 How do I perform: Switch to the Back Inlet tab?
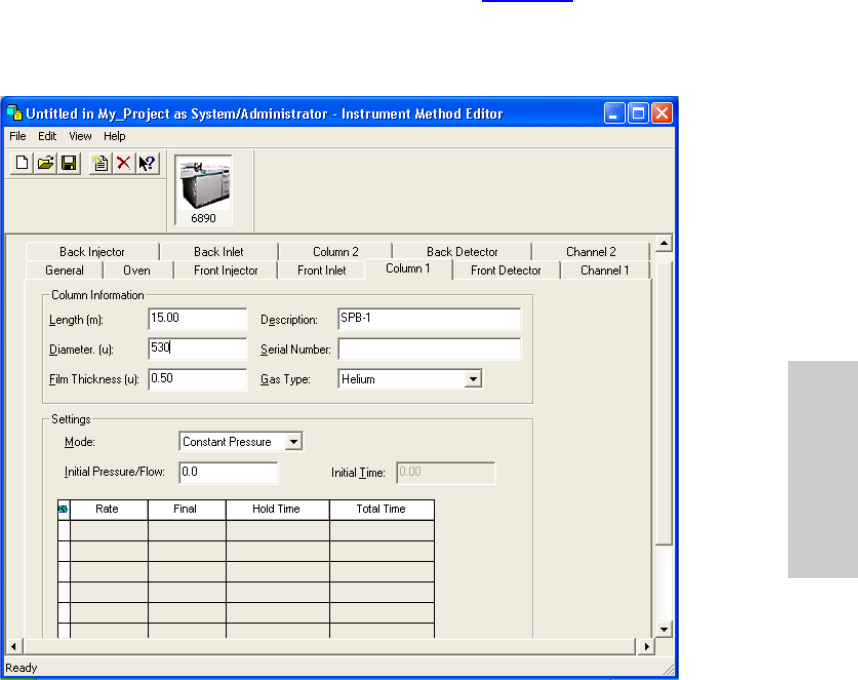(x=218, y=252)
